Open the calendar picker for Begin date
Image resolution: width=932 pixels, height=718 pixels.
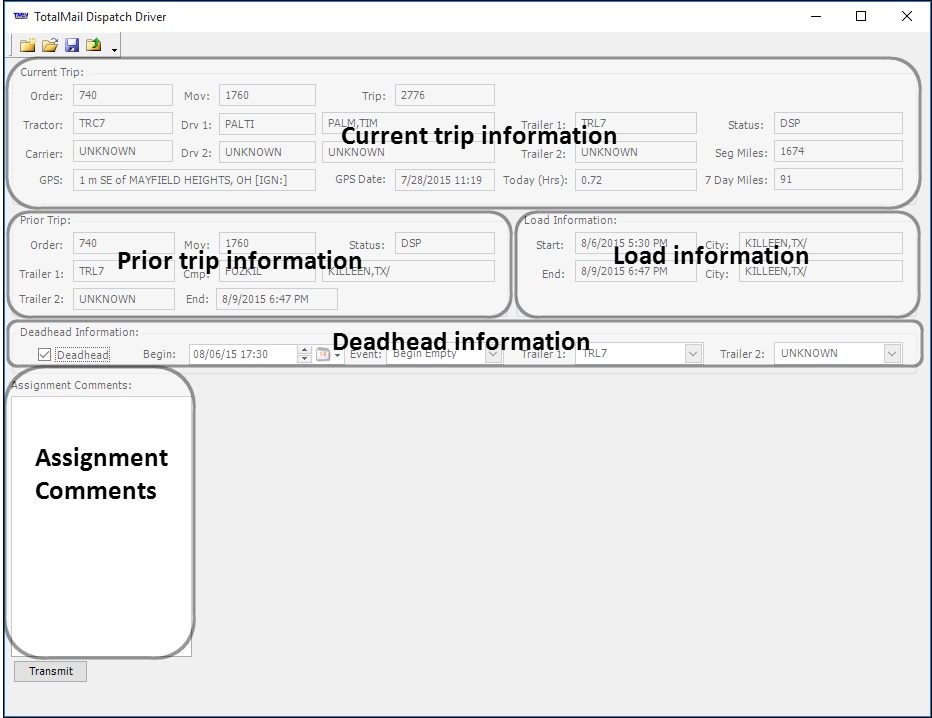point(324,354)
